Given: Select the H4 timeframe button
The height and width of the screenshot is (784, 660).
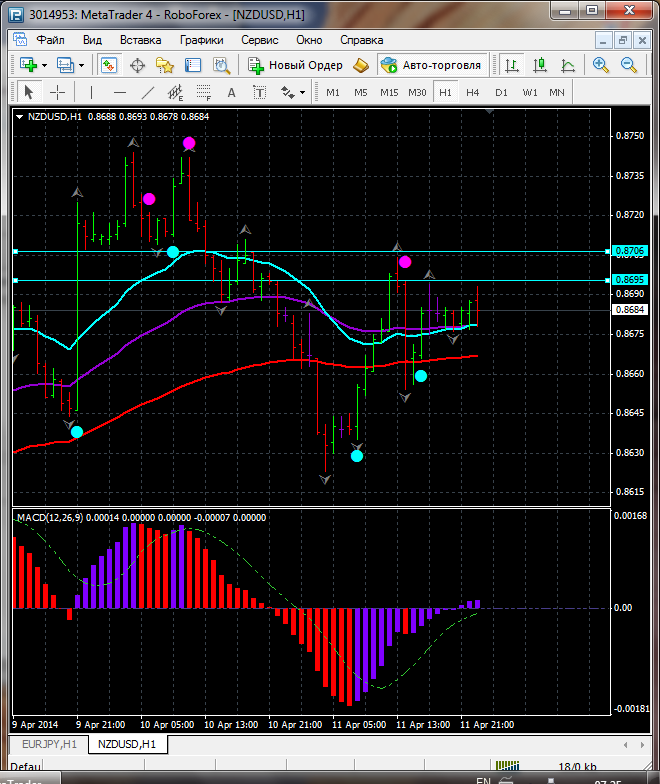Looking at the screenshot, I should coord(473,92).
